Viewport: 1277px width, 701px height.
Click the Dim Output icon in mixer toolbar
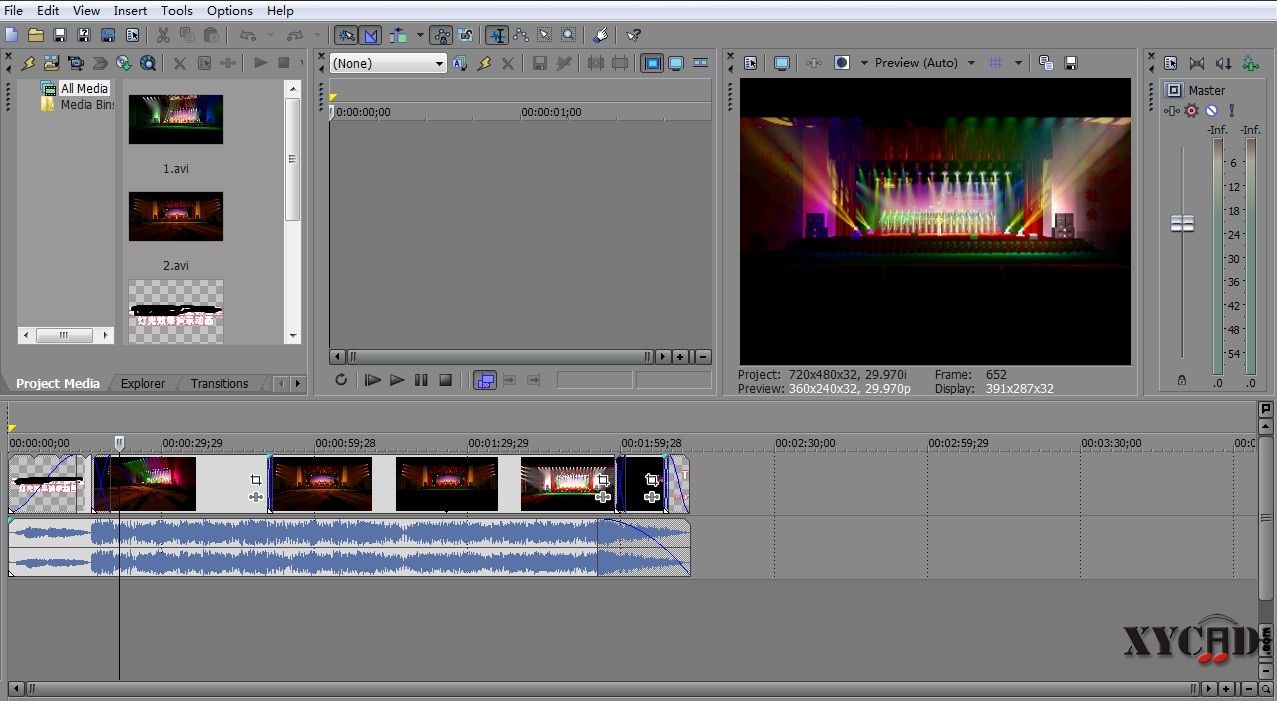click(x=1221, y=63)
